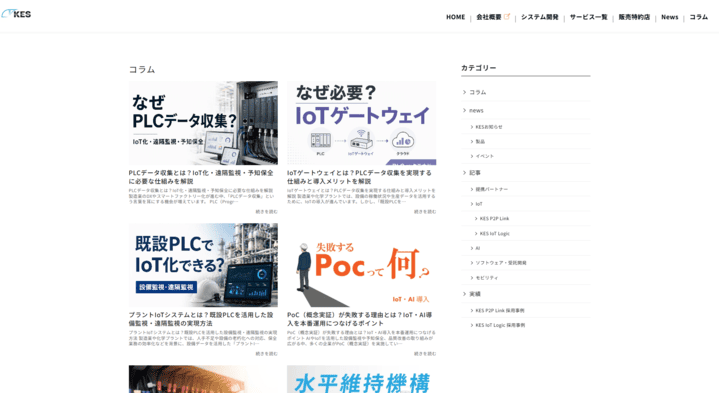Open the external link icon beside 会社概要
The height and width of the screenshot is (393, 719).
tap(507, 17)
